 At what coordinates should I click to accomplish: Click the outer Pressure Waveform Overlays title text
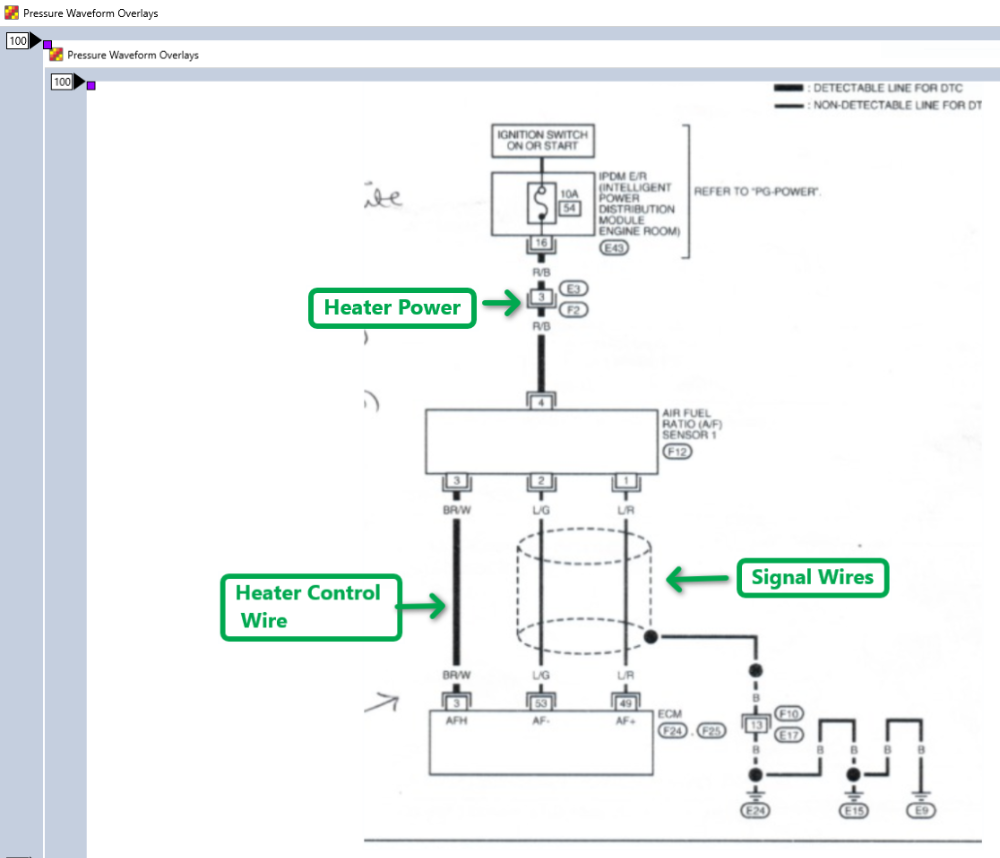click(90, 13)
